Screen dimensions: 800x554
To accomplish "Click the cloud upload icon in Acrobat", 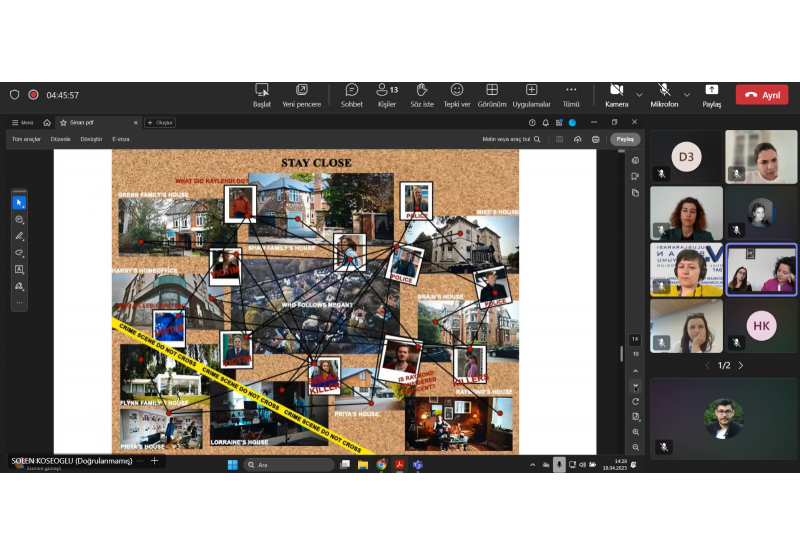I will [x=578, y=139].
